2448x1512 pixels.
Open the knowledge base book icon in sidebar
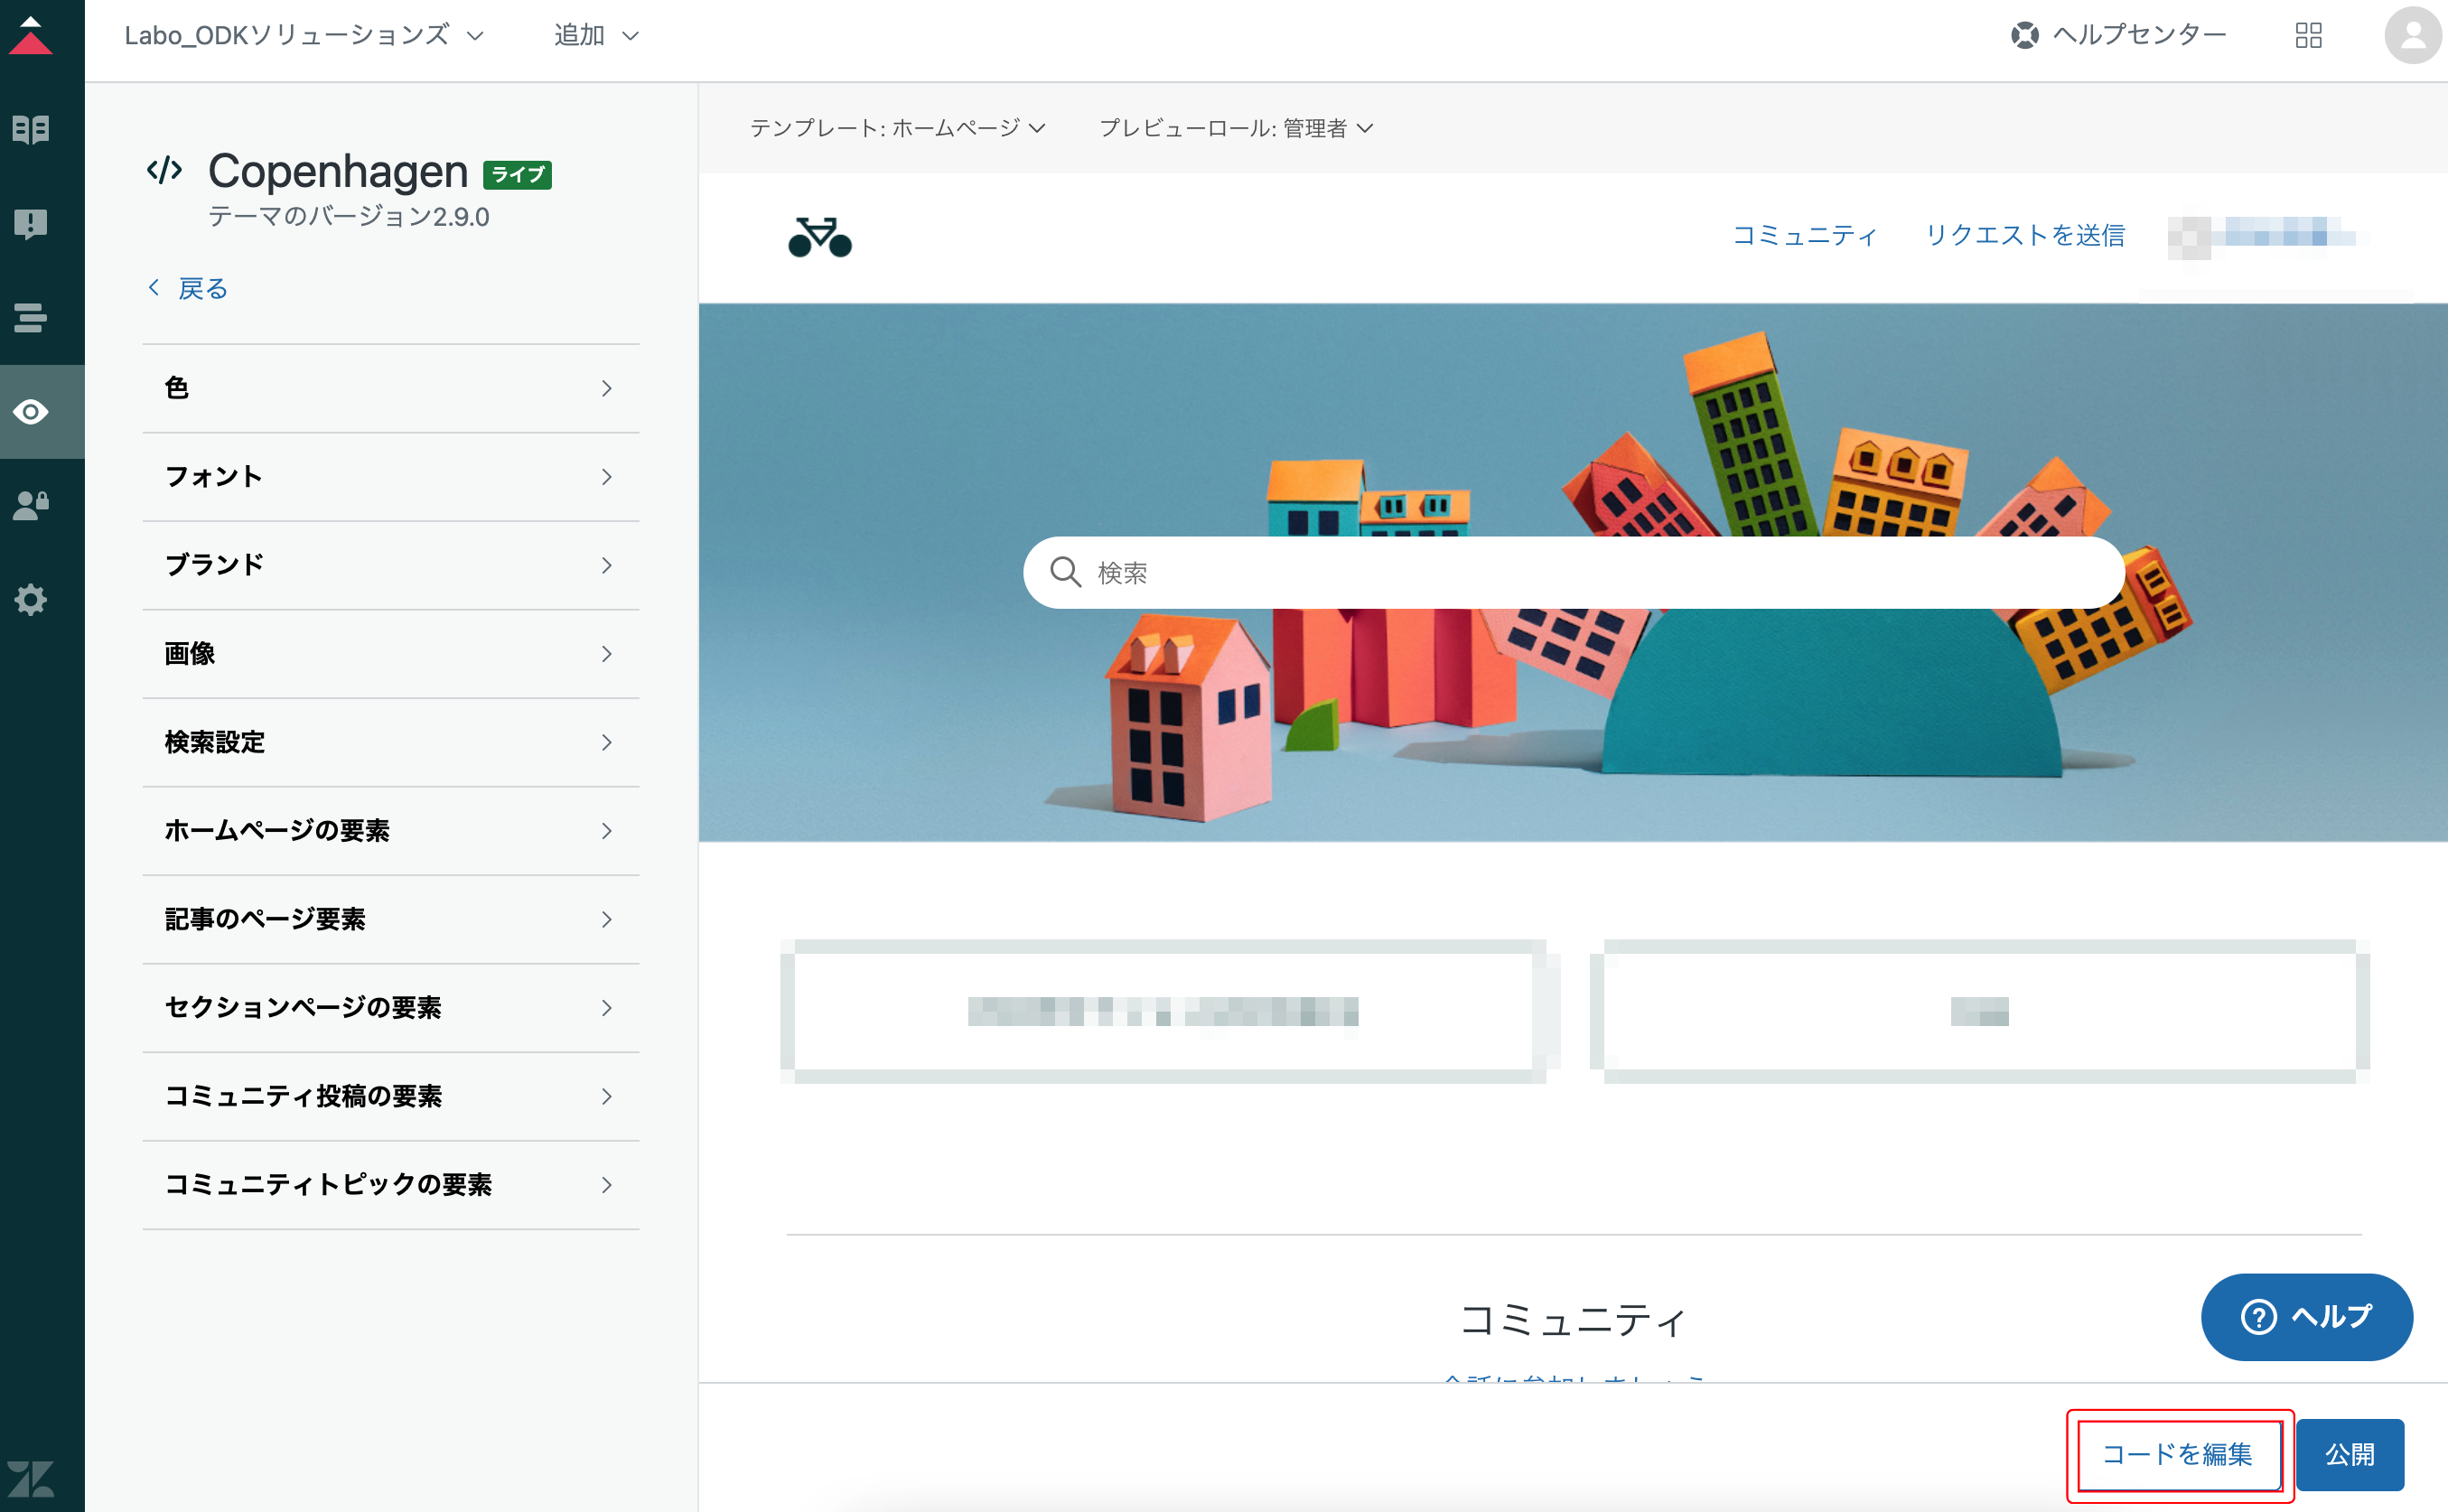(30, 128)
